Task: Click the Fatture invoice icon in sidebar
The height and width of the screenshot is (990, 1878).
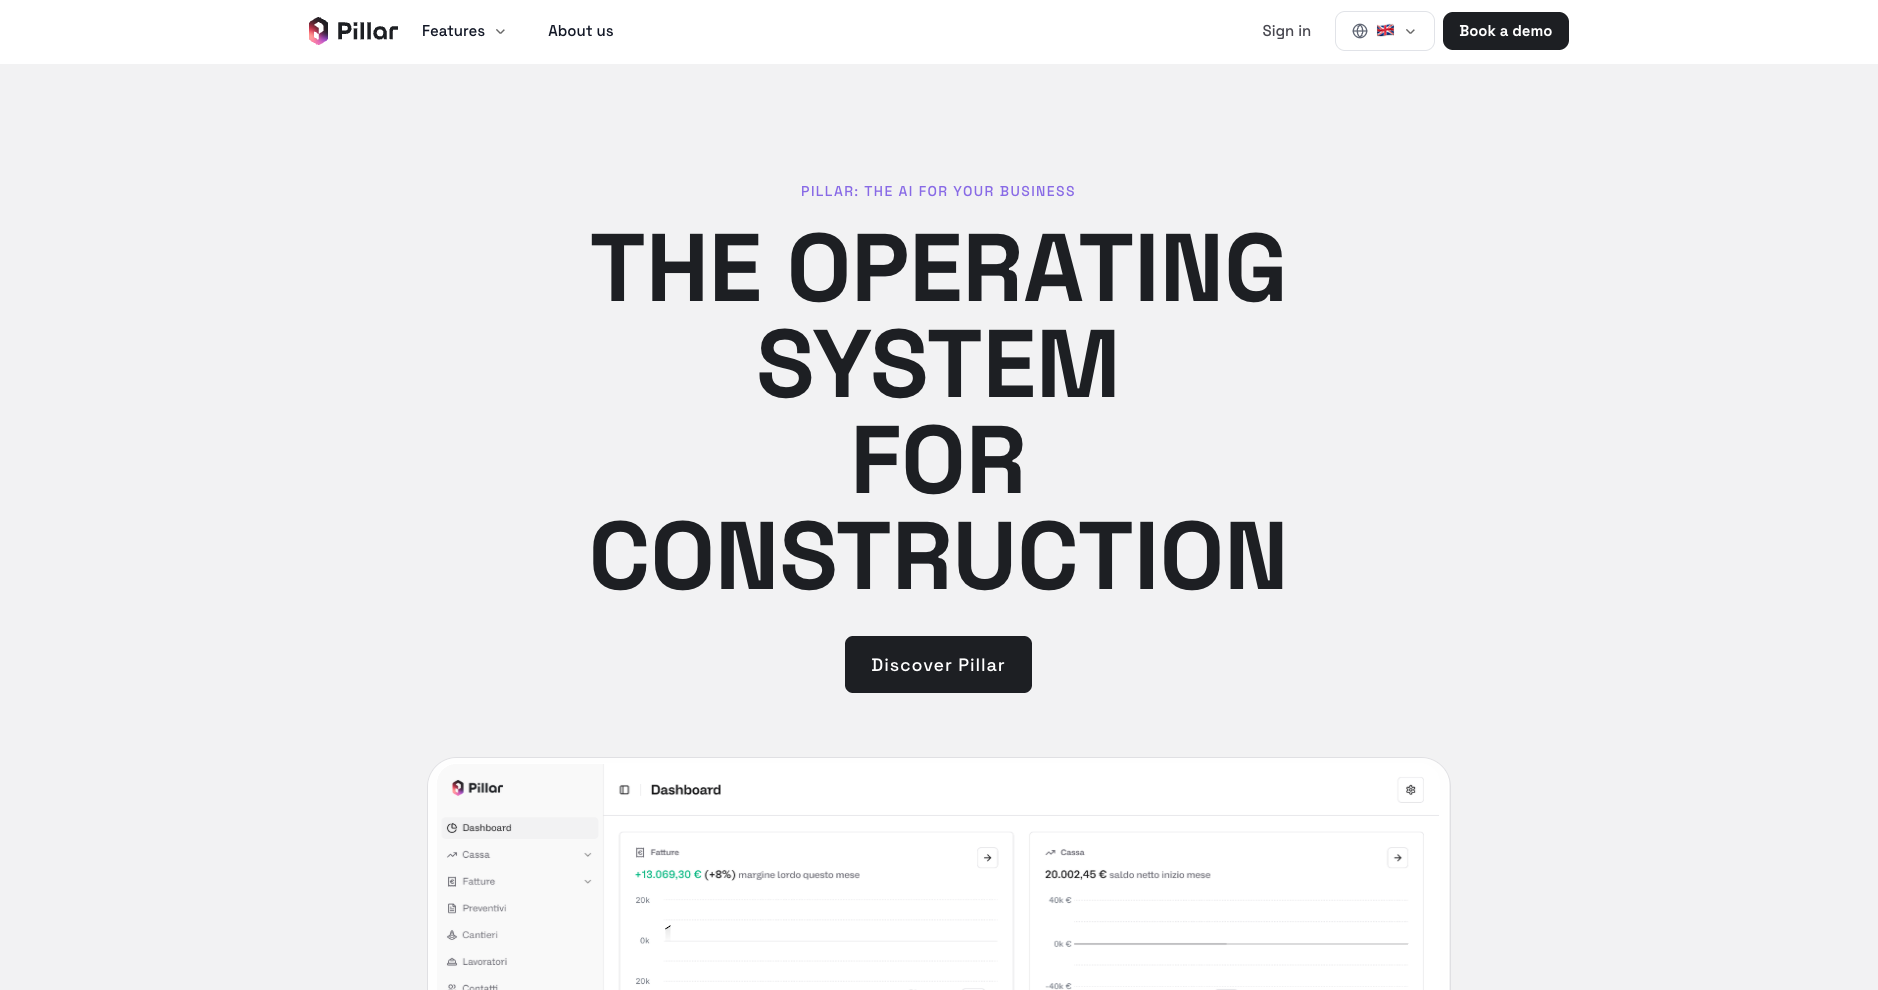Action: click(x=452, y=882)
